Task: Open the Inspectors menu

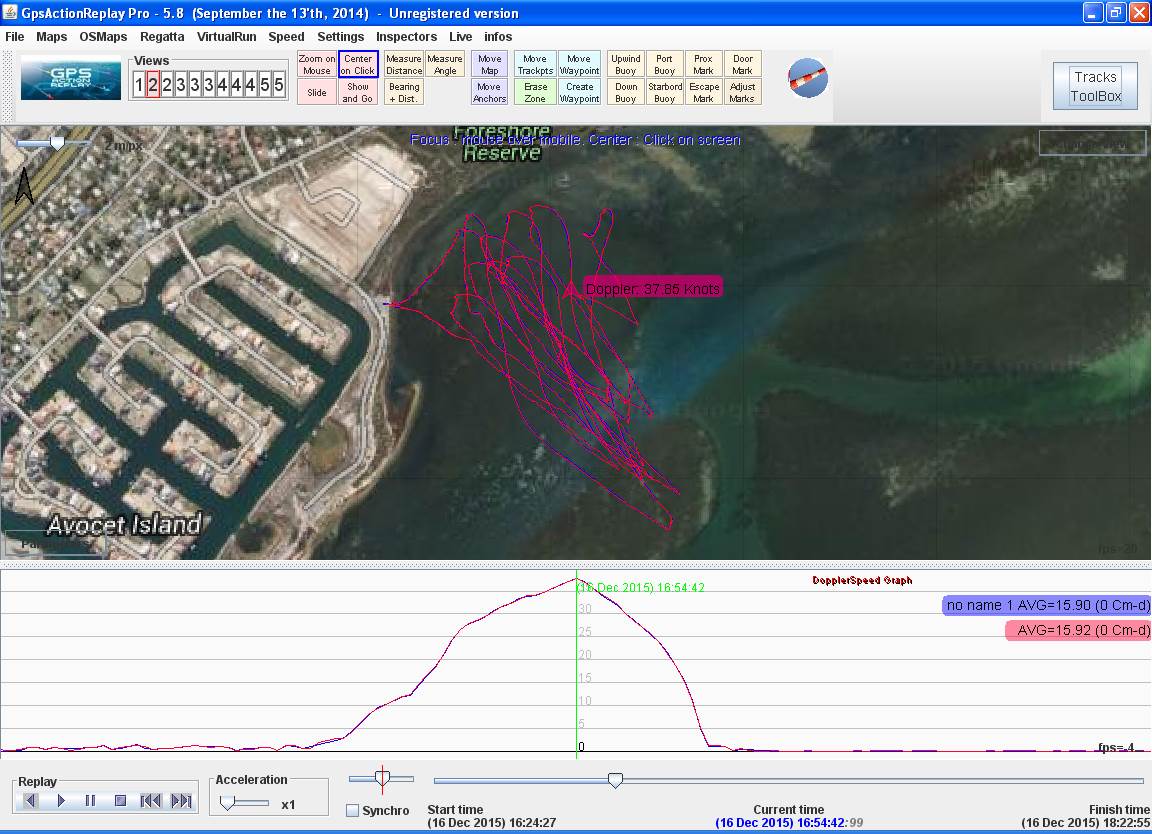Action: 406,37
